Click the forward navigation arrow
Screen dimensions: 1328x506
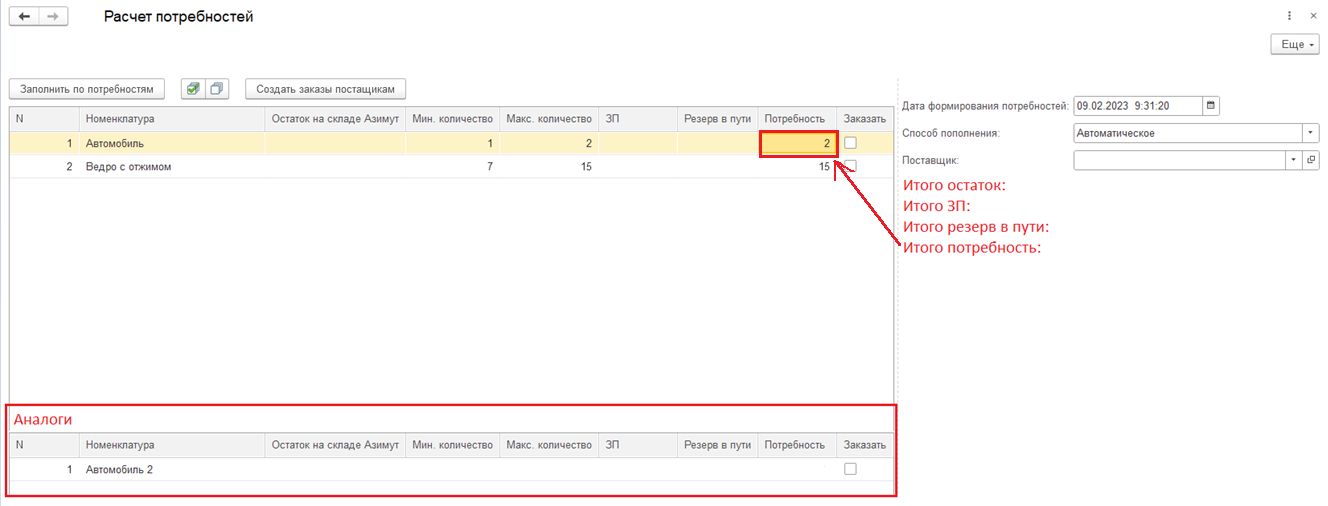[x=53, y=17]
